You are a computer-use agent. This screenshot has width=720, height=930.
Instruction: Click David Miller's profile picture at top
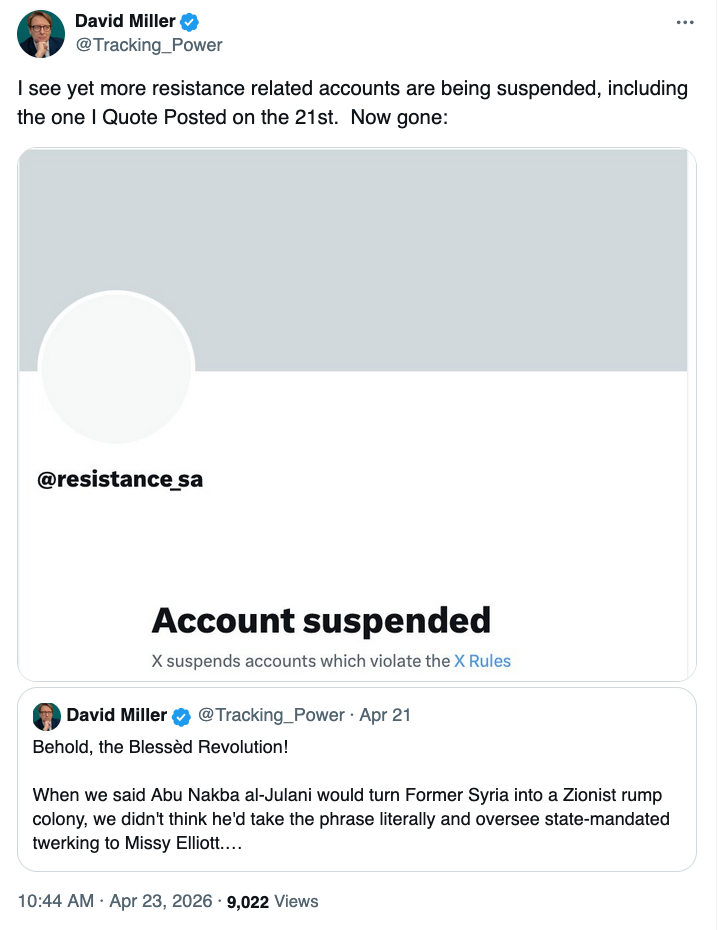coord(42,33)
